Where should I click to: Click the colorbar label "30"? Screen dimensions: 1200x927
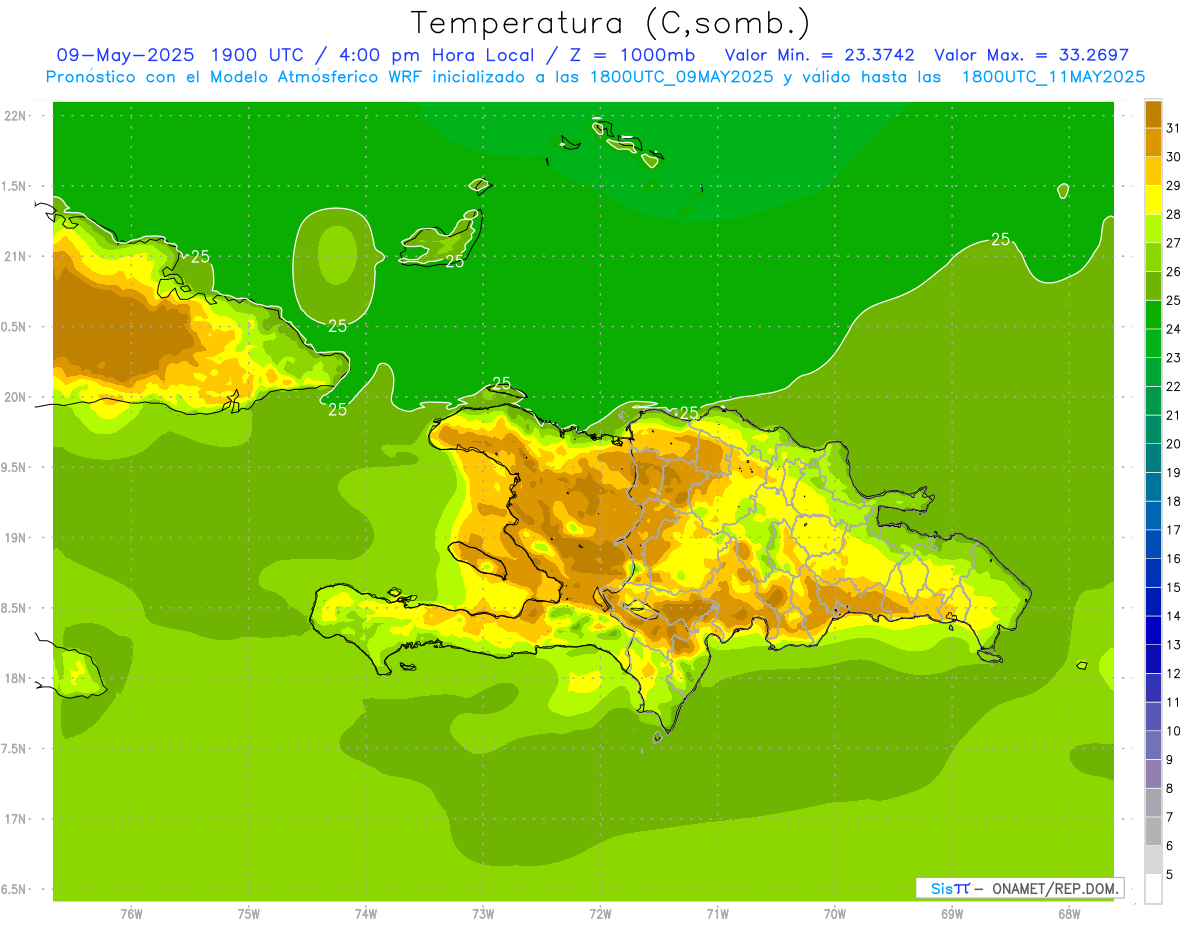click(1173, 157)
